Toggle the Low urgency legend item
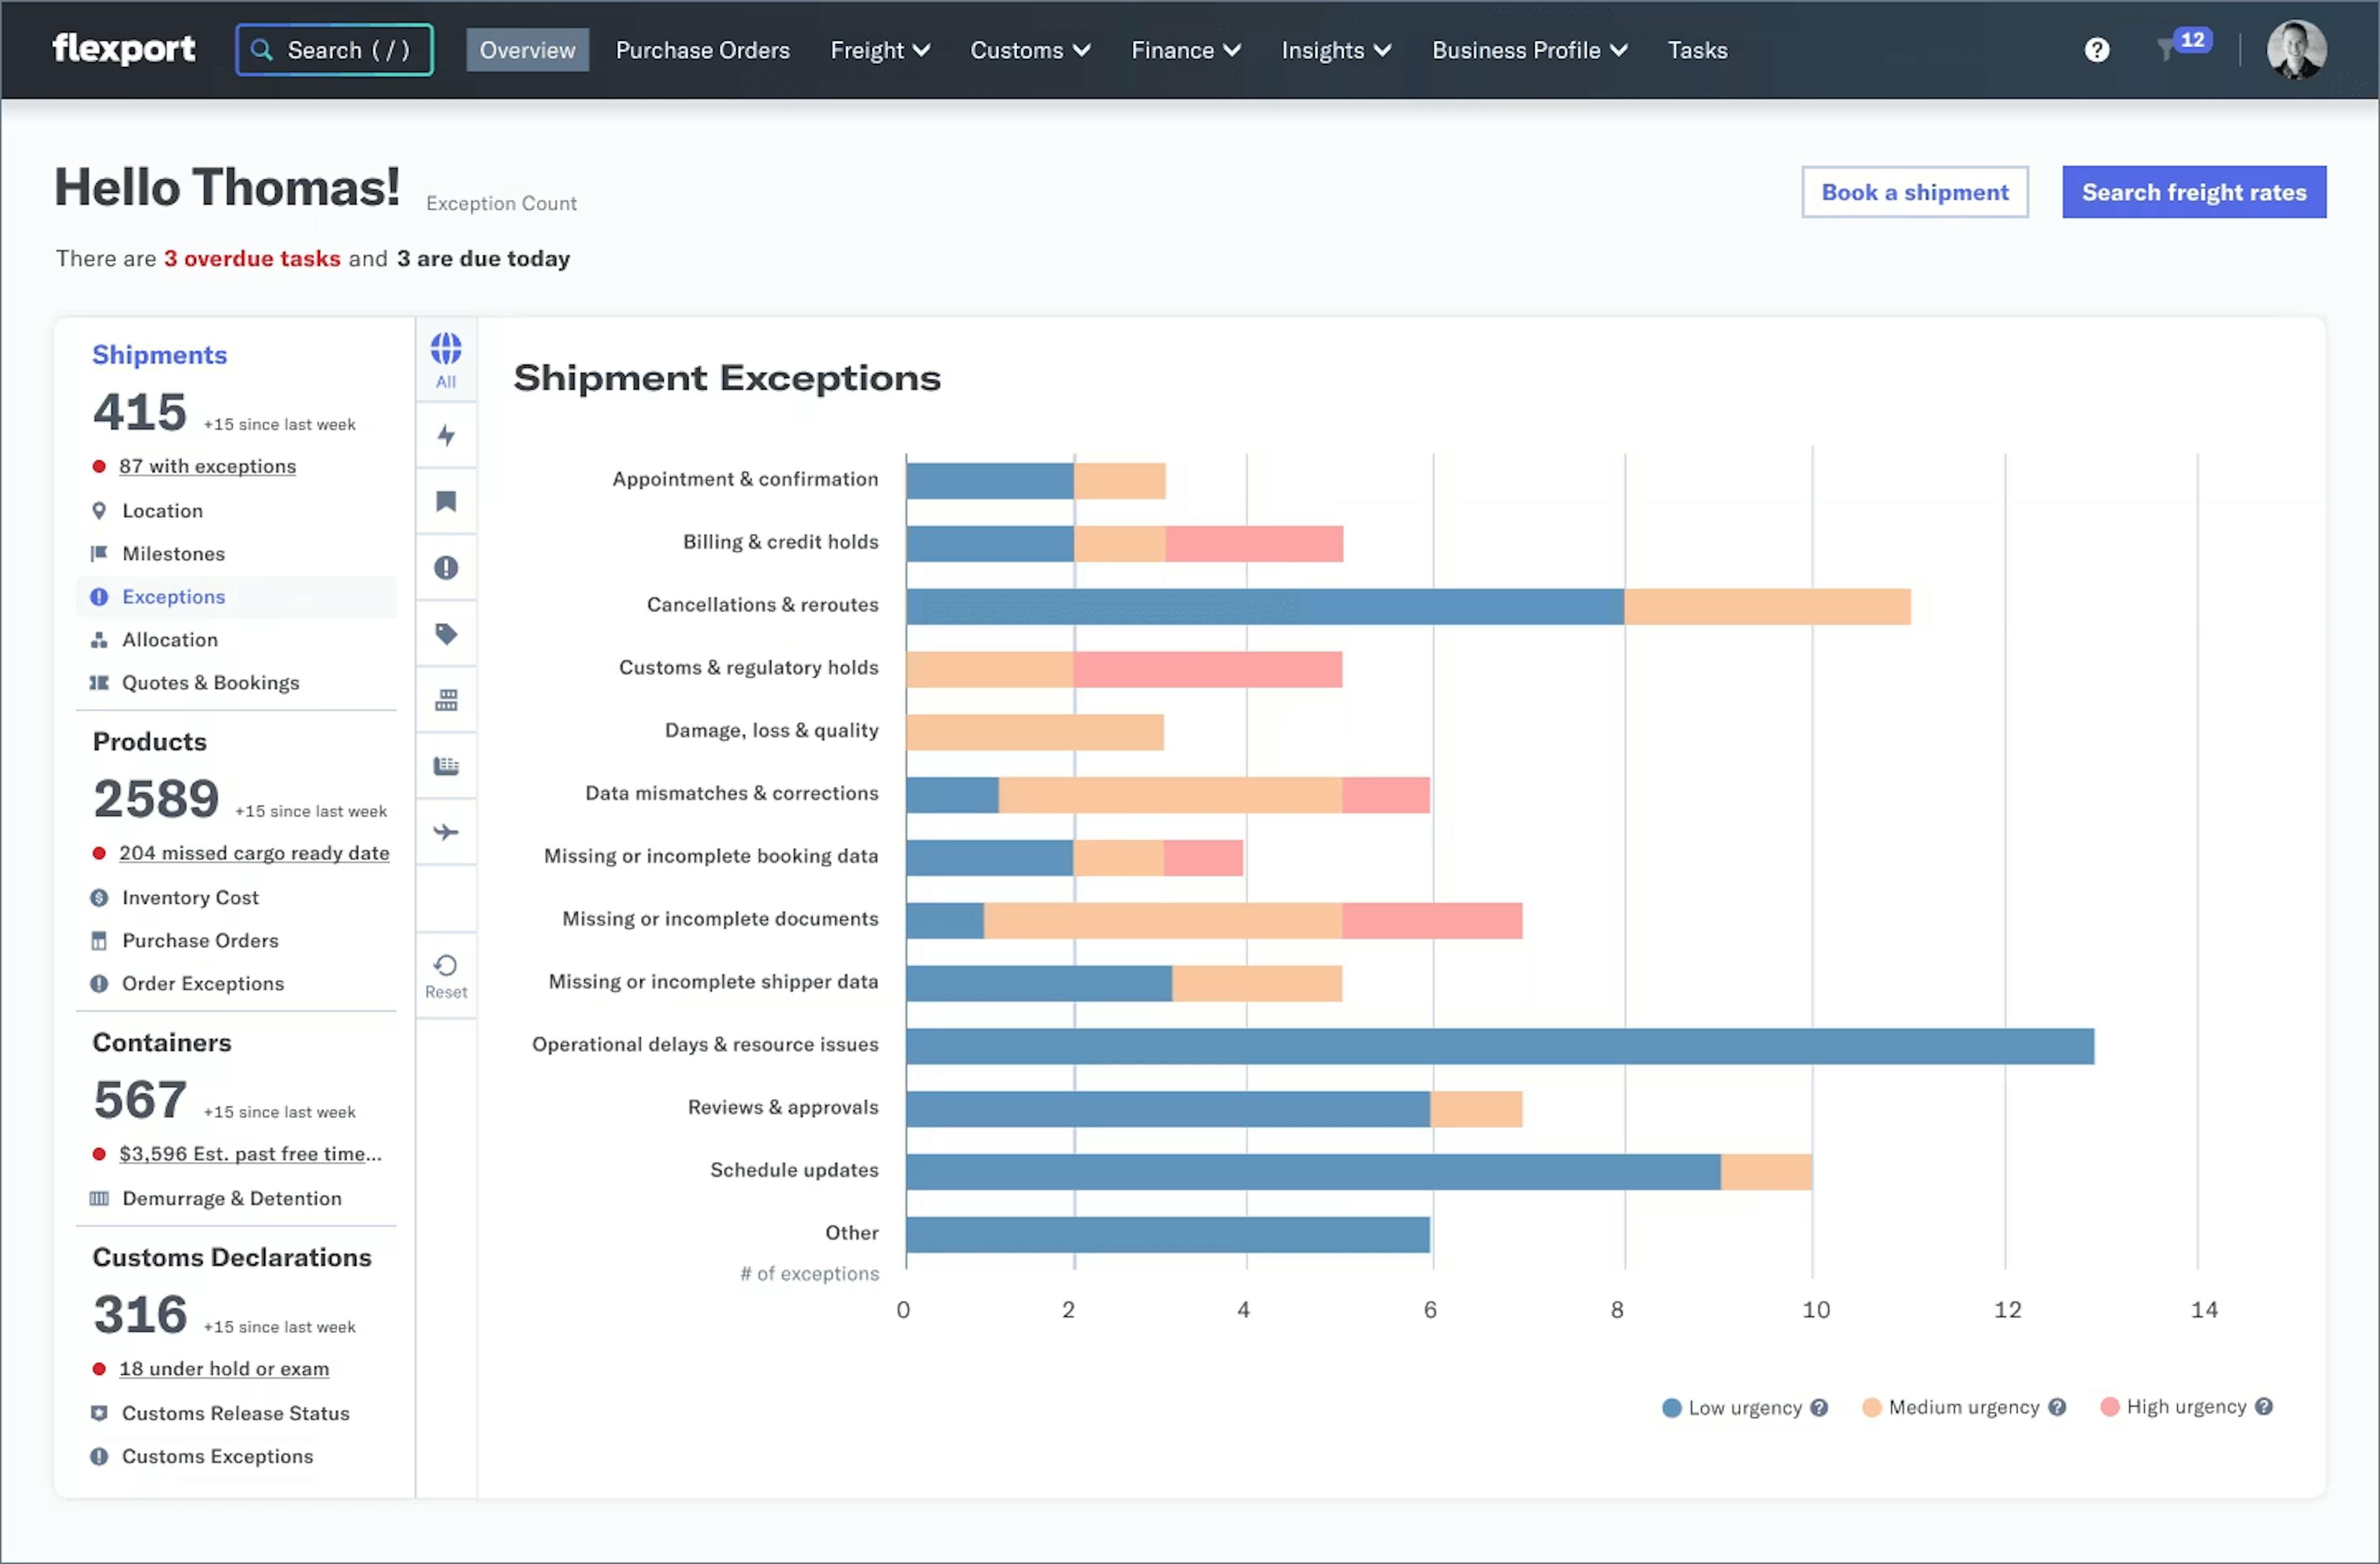This screenshot has height=1564, width=2380. click(x=1744, y=1406)
